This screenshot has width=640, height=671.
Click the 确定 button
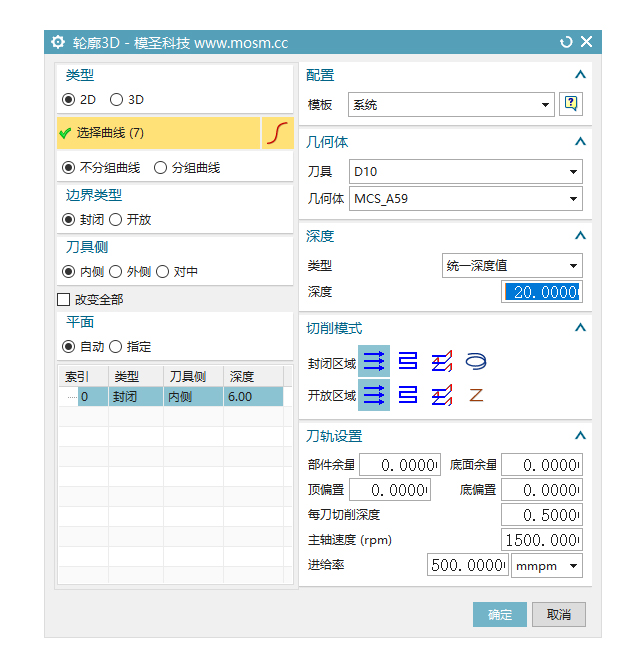(499, 615)
